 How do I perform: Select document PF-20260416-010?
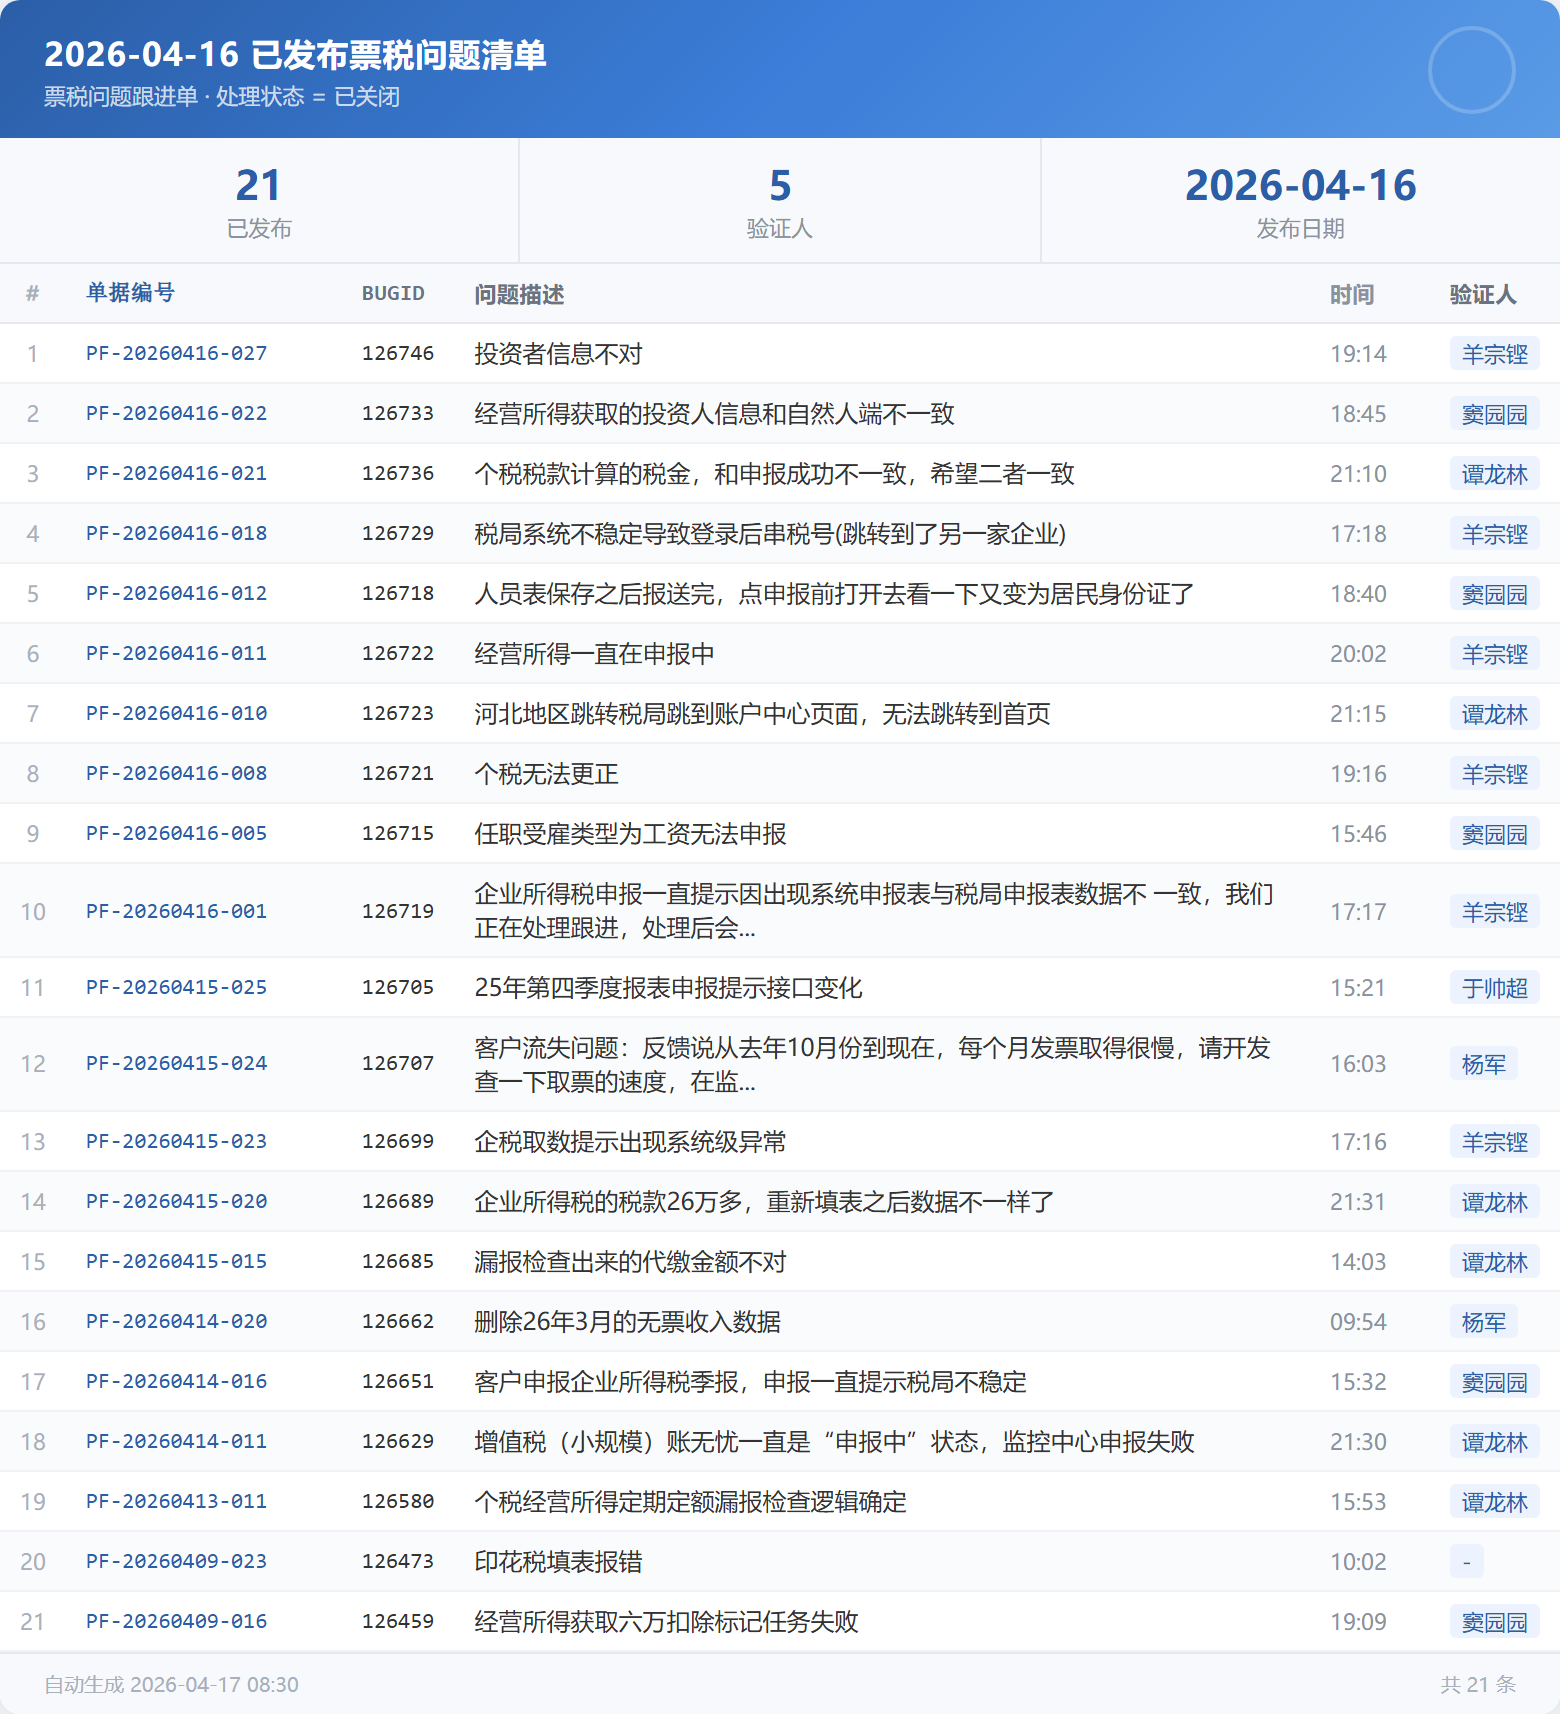pyautogui.click(x=176, y=713)
